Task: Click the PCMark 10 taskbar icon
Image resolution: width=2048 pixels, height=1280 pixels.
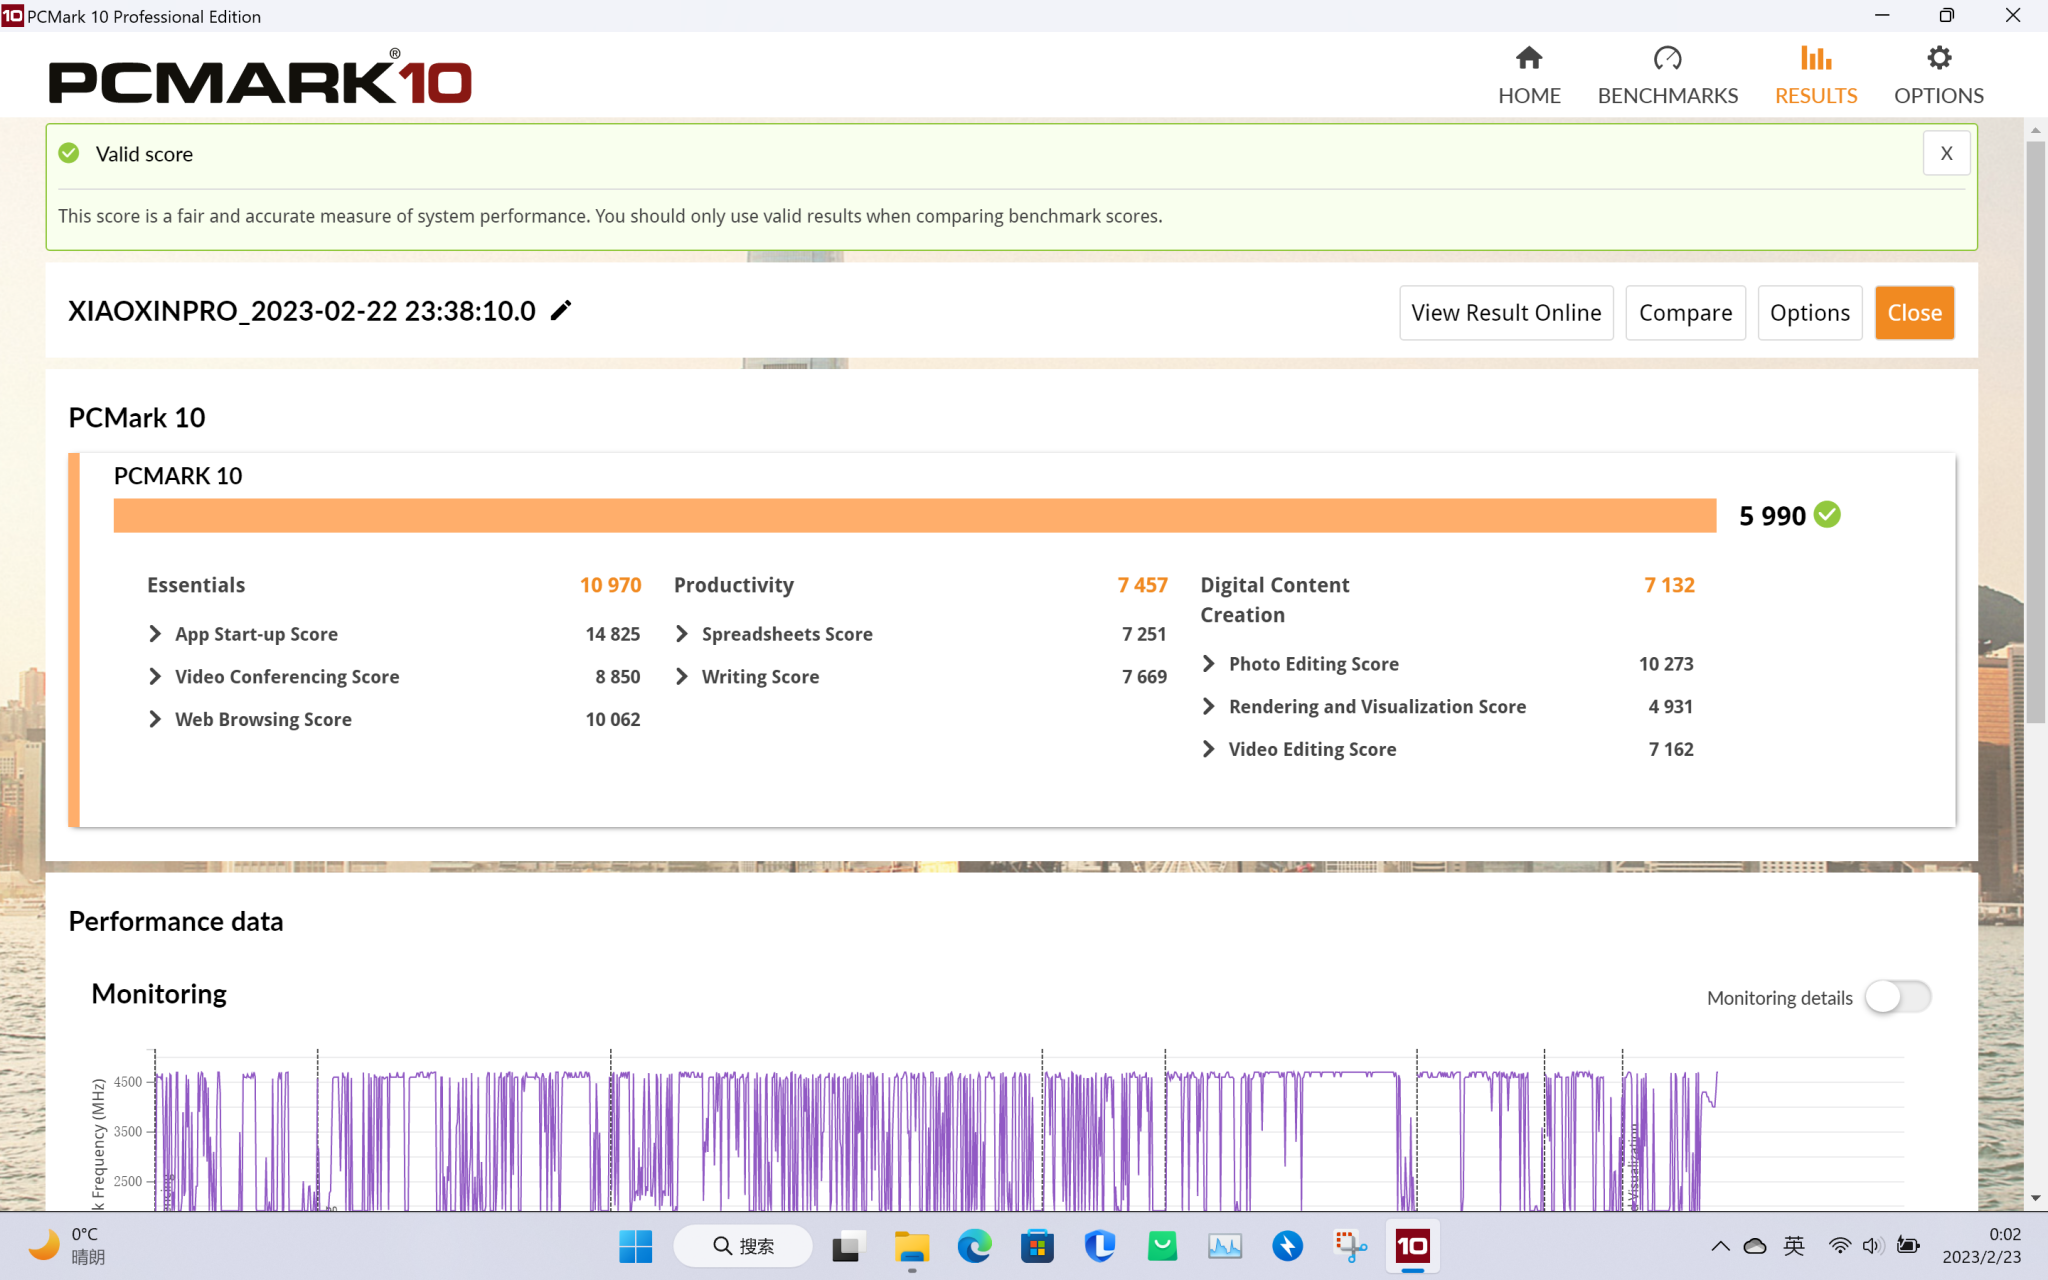Action: tap(1412, 1246)
